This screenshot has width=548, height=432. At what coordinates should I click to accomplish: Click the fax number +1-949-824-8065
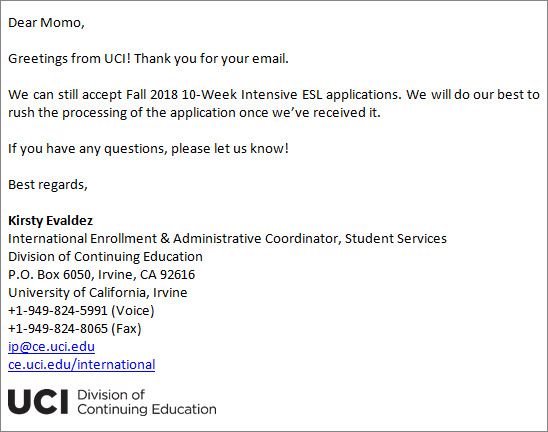click(x=58, y=329)
